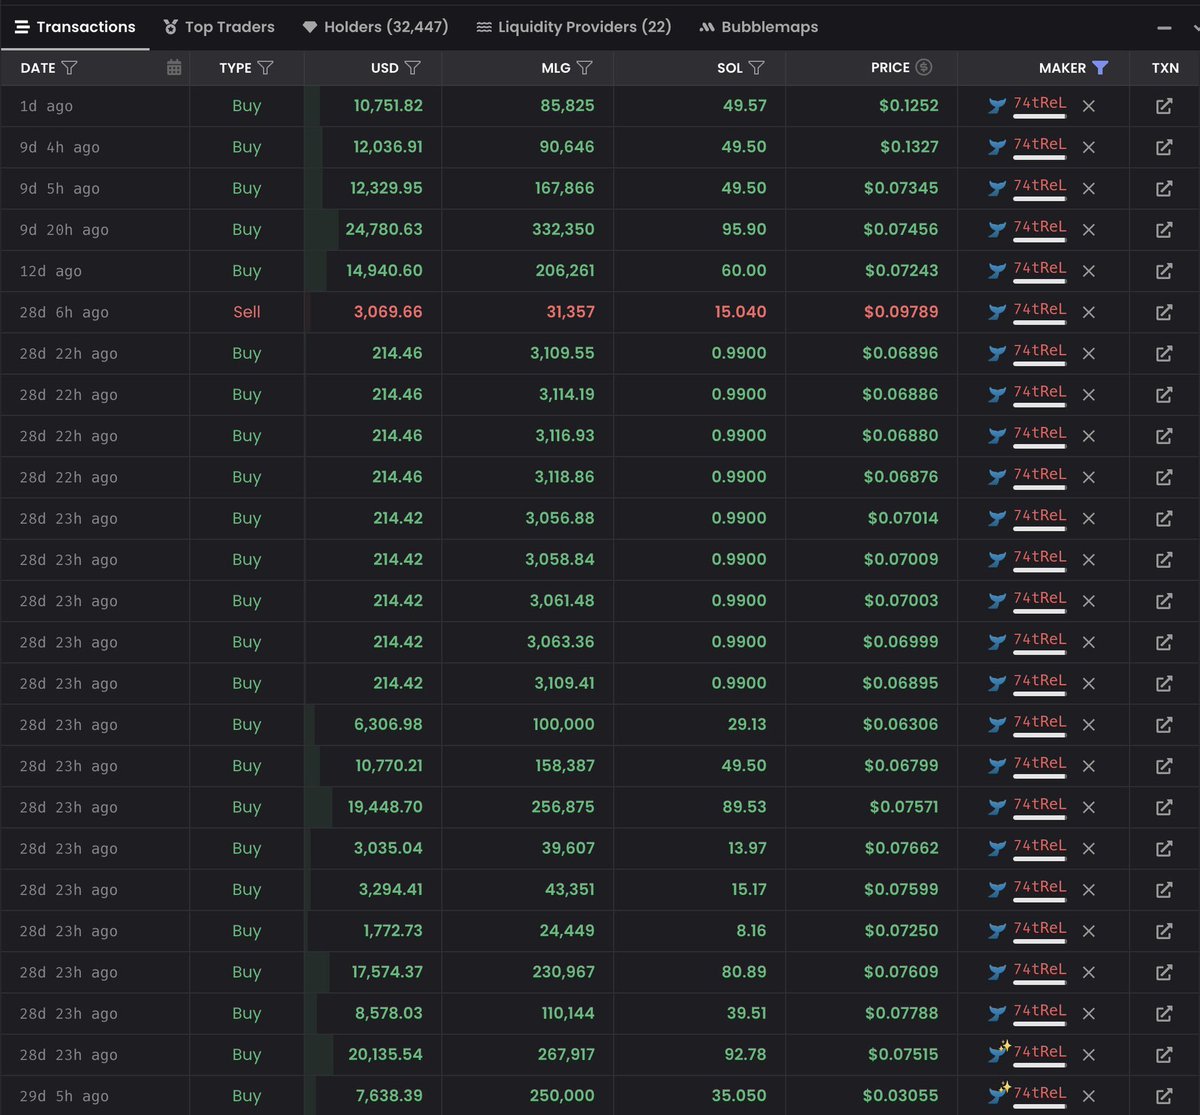Click the hamburger icon beside Transactions
The height and width of the screenshot is (1115, 1200).
tap(22, 26)
